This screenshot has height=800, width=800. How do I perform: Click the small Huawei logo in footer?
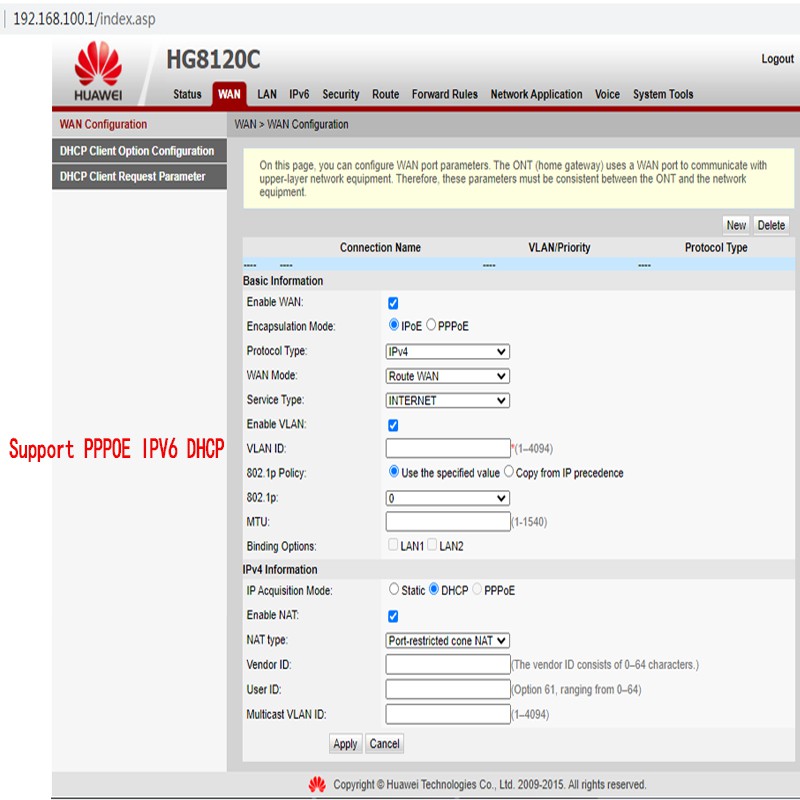pyautogui.click(x=317, y=785)
